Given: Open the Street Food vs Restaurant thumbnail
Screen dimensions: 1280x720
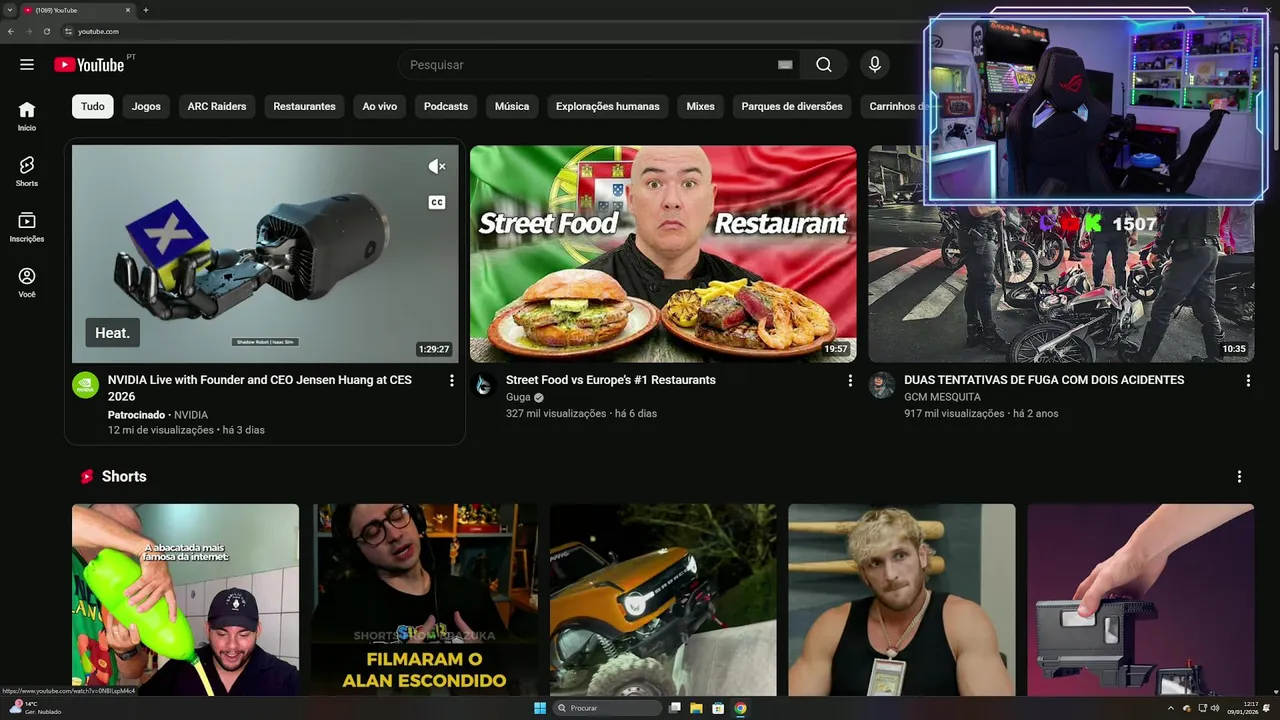Looking at the screenshot, I should [x=663, y=254].
